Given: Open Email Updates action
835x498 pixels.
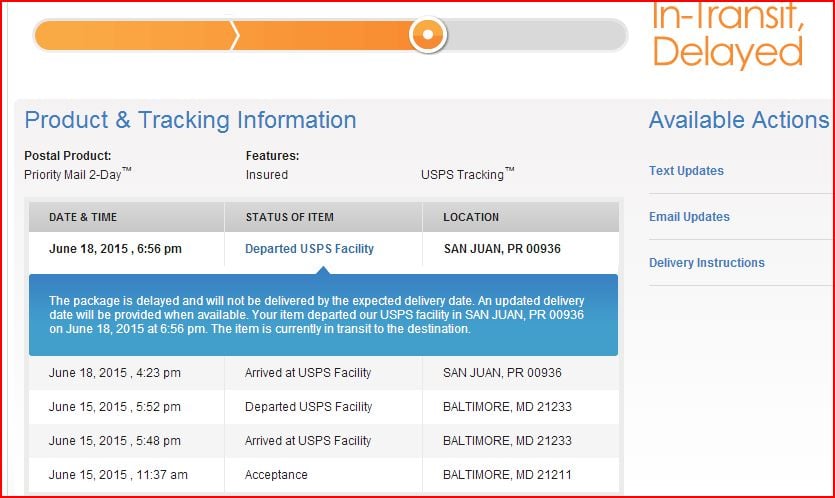Looking at the screenshot, I should pyautogui.click(x=689, y=217).
